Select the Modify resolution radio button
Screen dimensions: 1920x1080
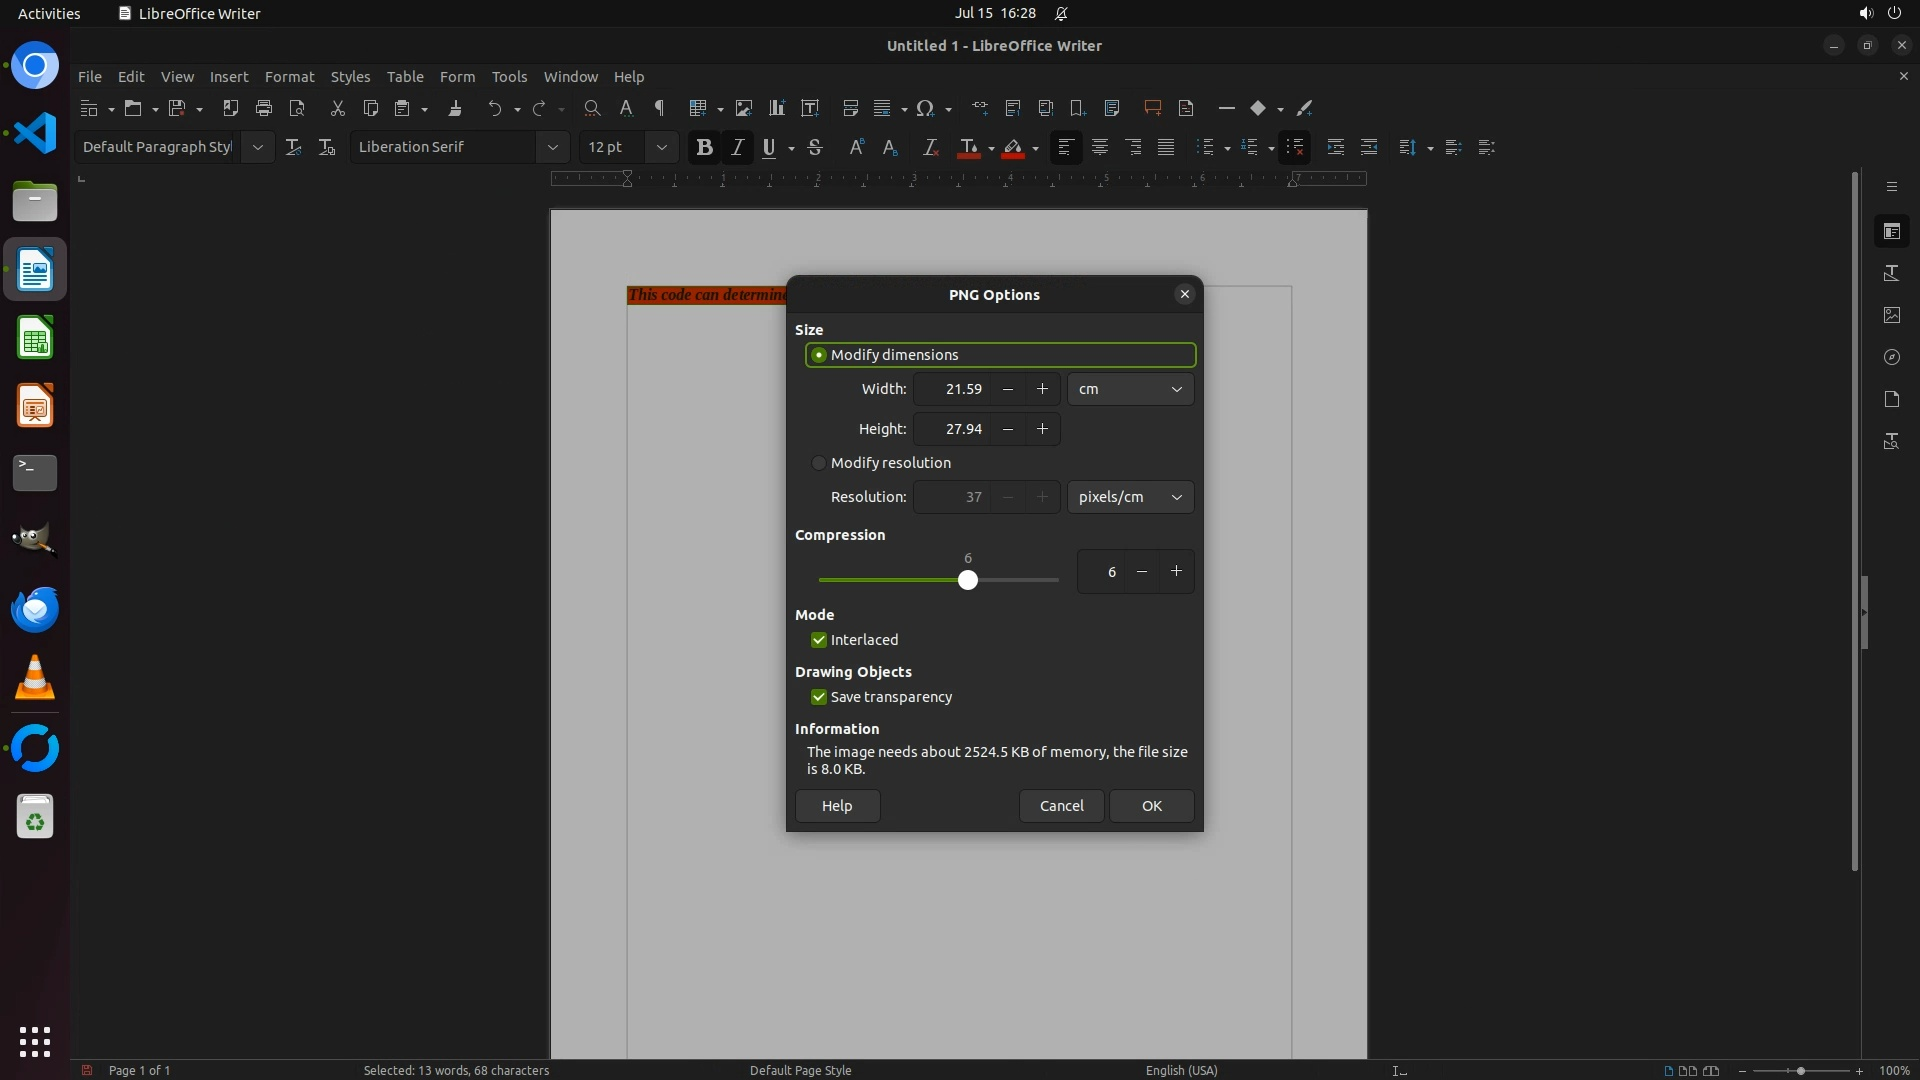click(x=819, y=463)
